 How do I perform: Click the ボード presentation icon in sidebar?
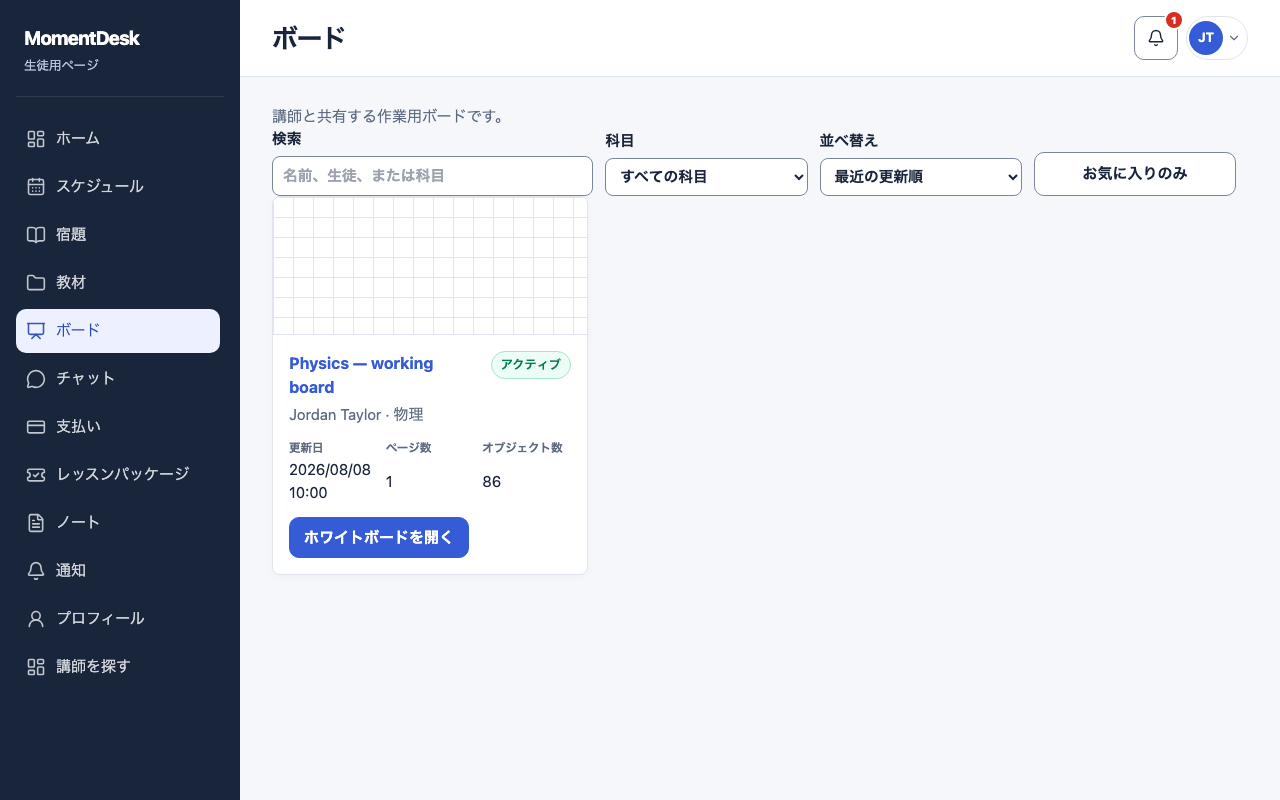[x=36, y=331]
